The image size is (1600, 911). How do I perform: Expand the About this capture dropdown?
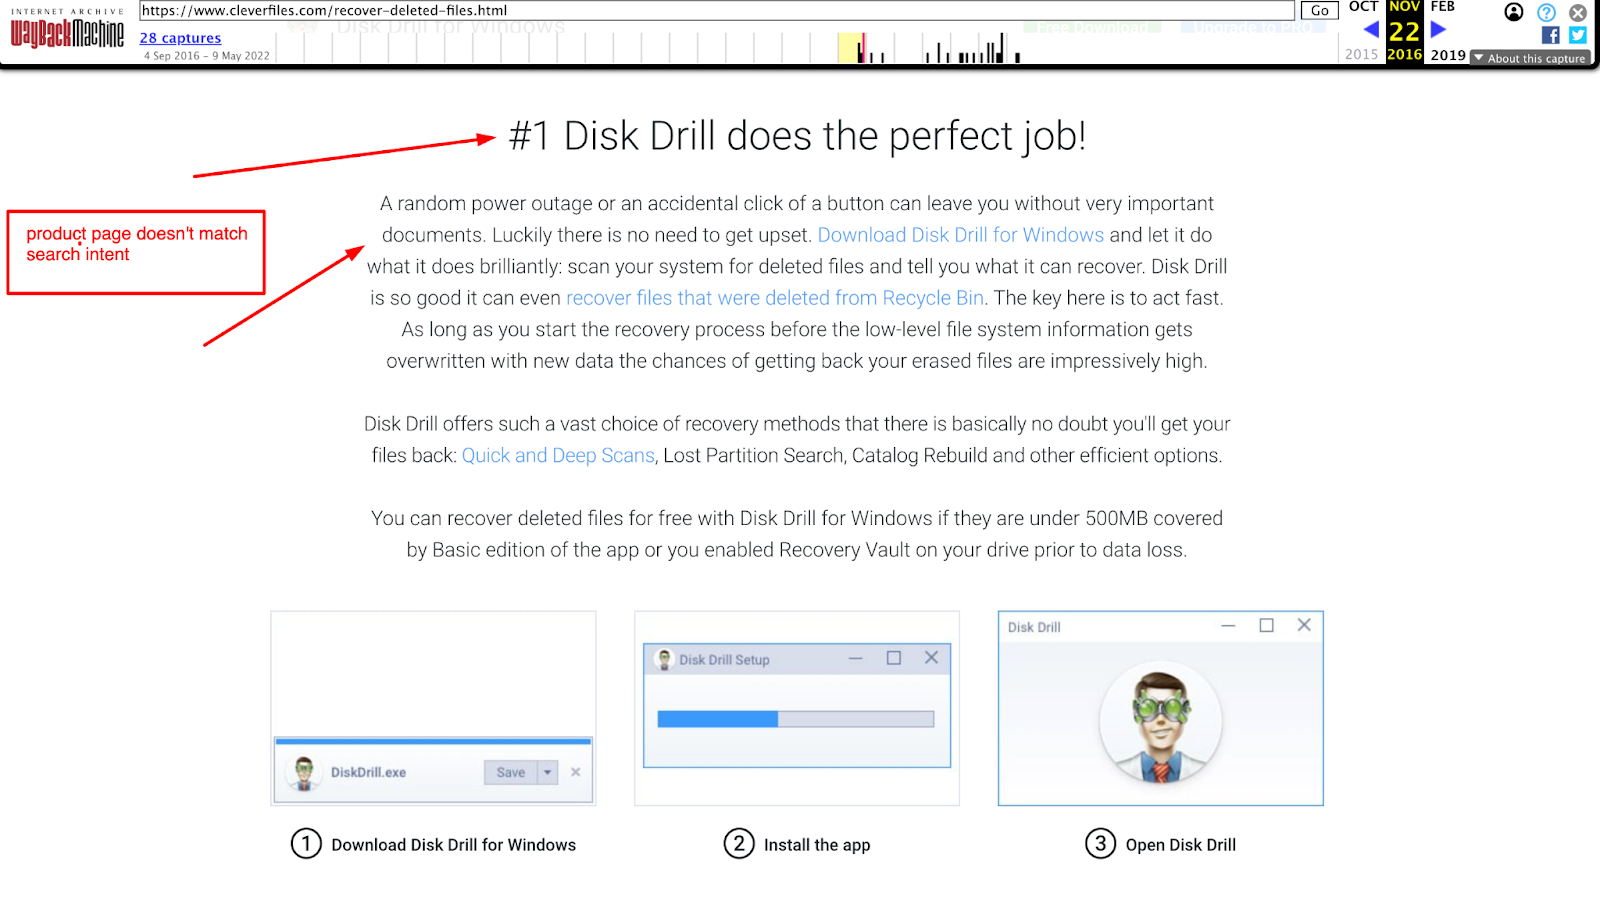click(x=1530, y=58)
